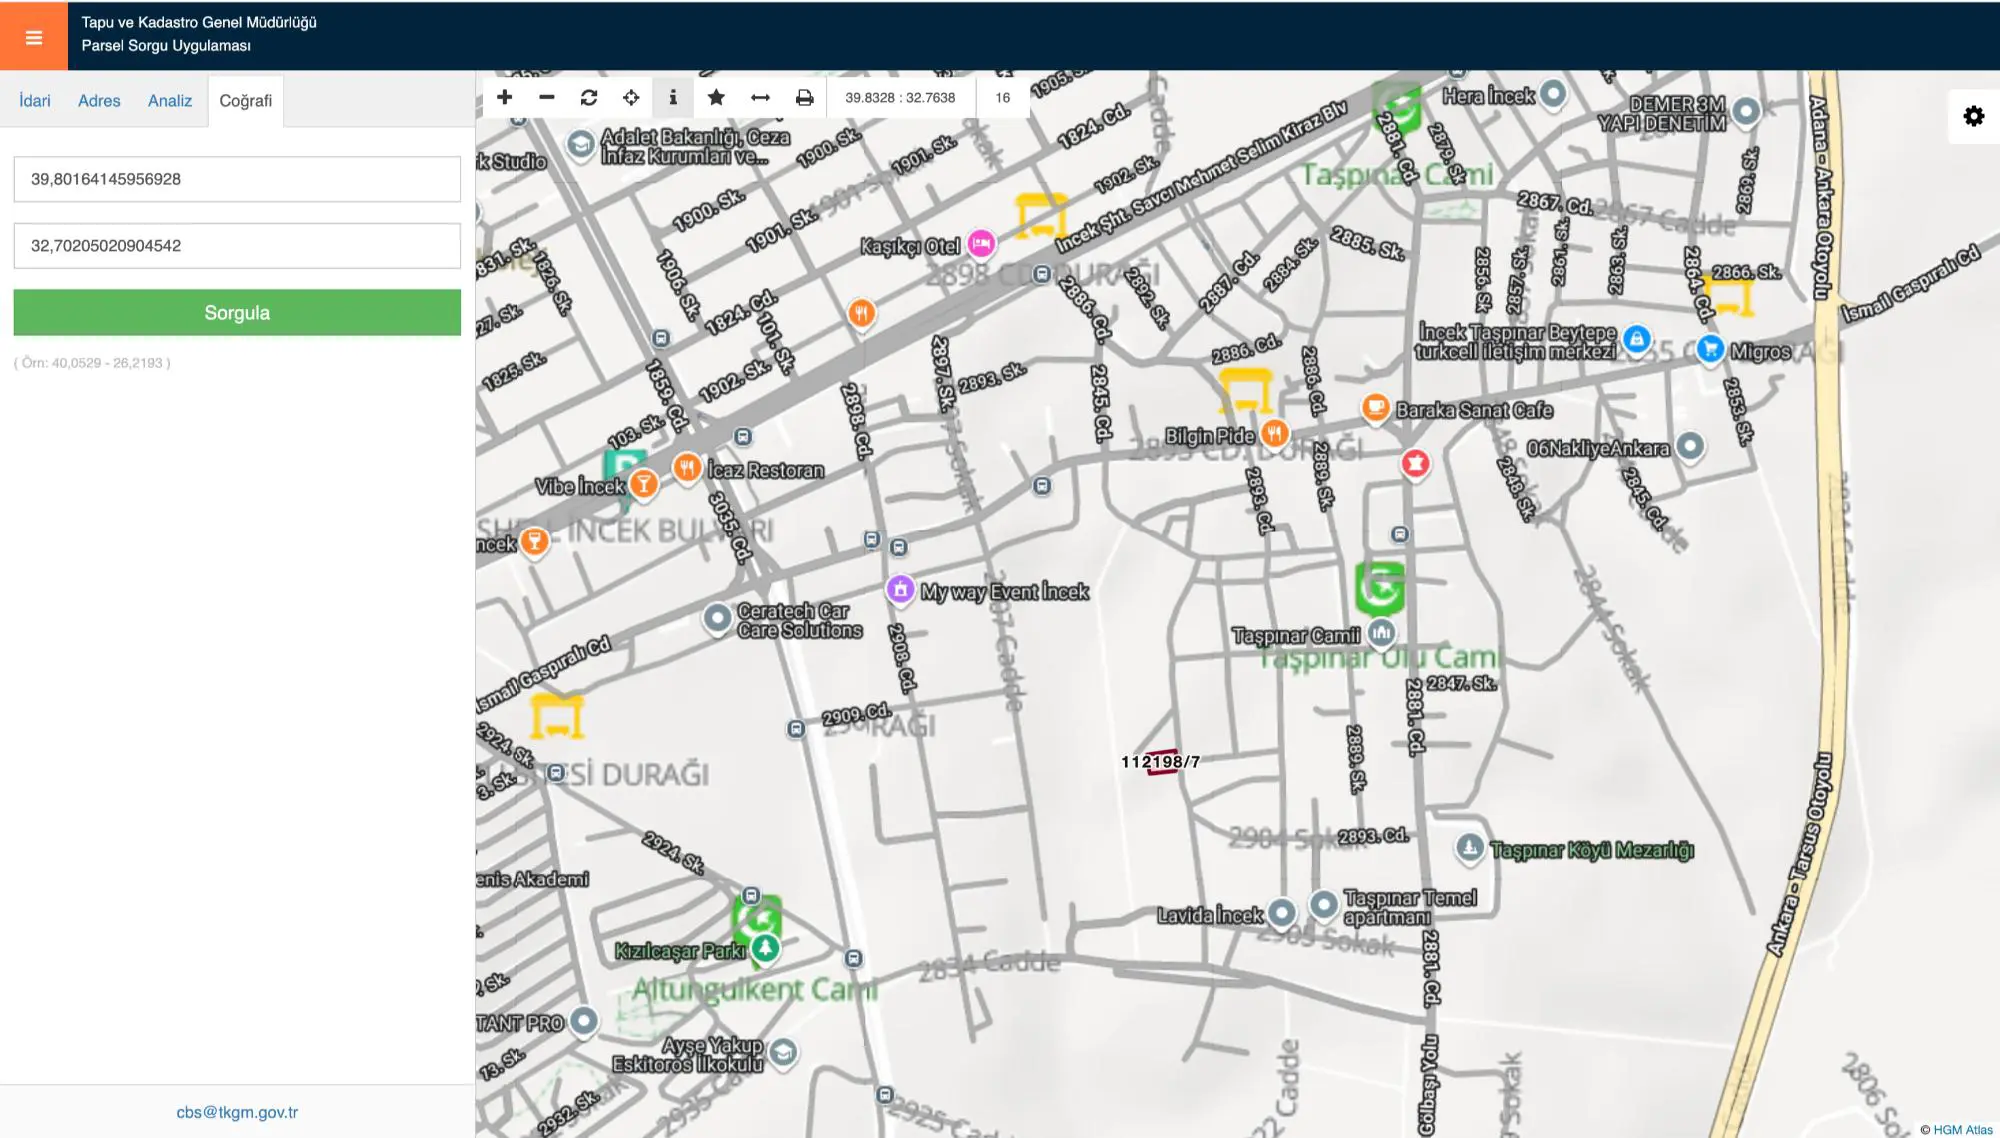
Task: Click the Icaz Restoran marker
Action: 687,467
